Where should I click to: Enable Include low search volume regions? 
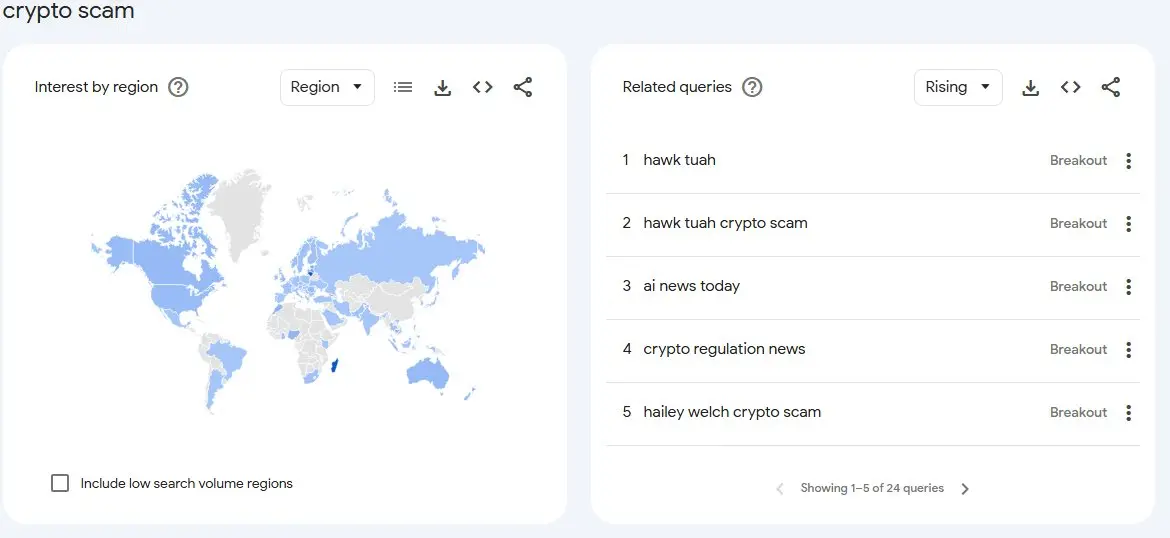pyautogui.click(x=60, y=483)
